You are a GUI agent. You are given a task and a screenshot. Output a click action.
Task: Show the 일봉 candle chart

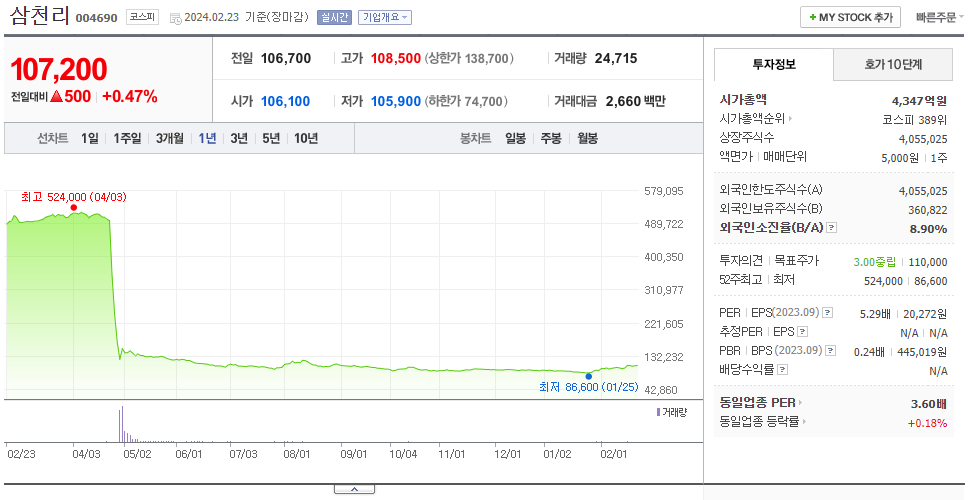(x=515, y=138)
